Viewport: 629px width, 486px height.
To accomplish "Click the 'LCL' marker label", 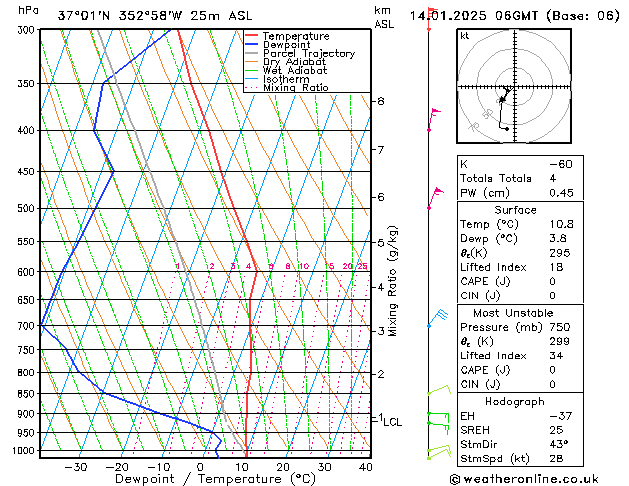I will pos(393,422).
